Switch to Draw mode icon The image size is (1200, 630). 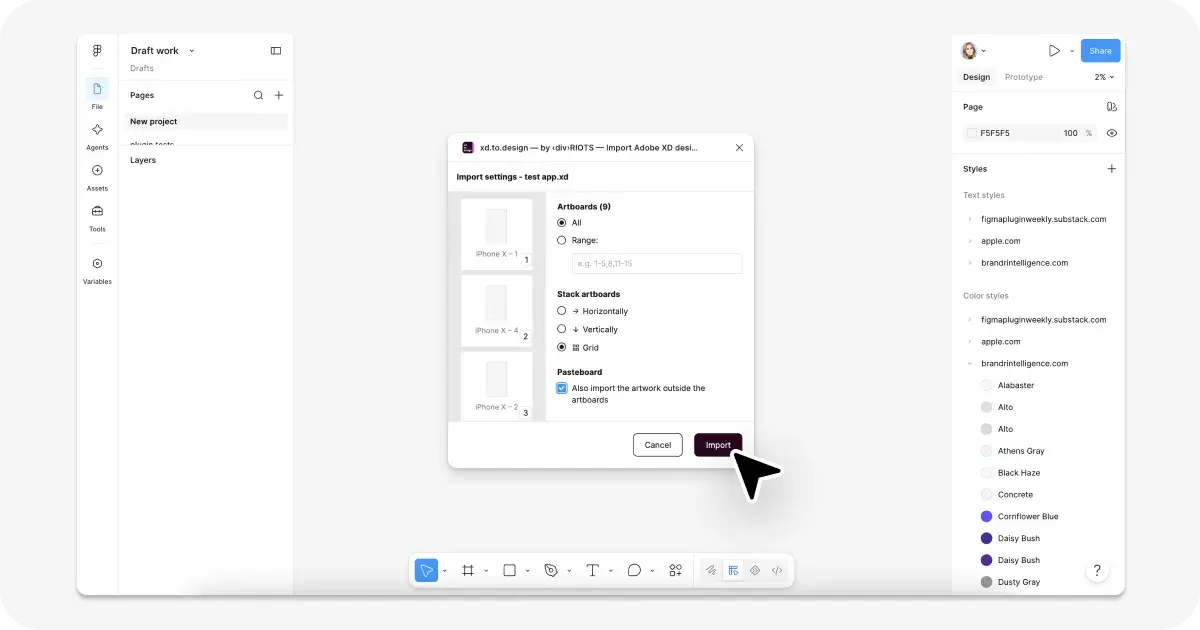(711, 570)
